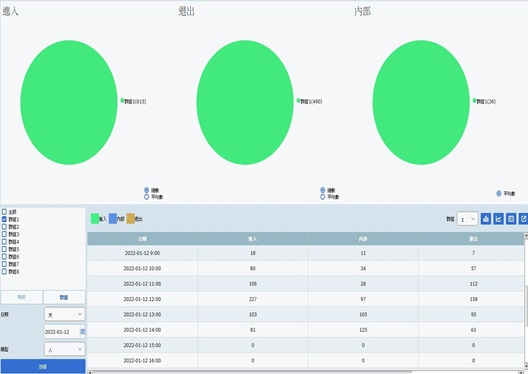Click the blue 內部 legend swatch
Viewport: 528px width, 374px height.
click(x=113, y=219)
